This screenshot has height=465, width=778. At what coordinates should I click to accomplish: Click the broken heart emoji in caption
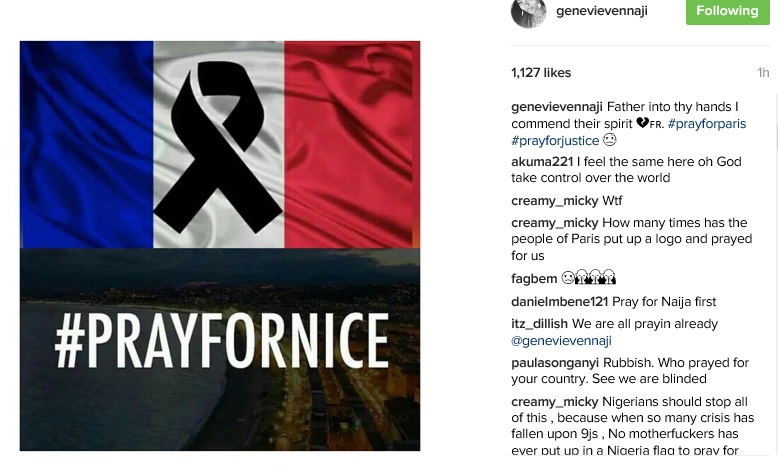point(642,124)
